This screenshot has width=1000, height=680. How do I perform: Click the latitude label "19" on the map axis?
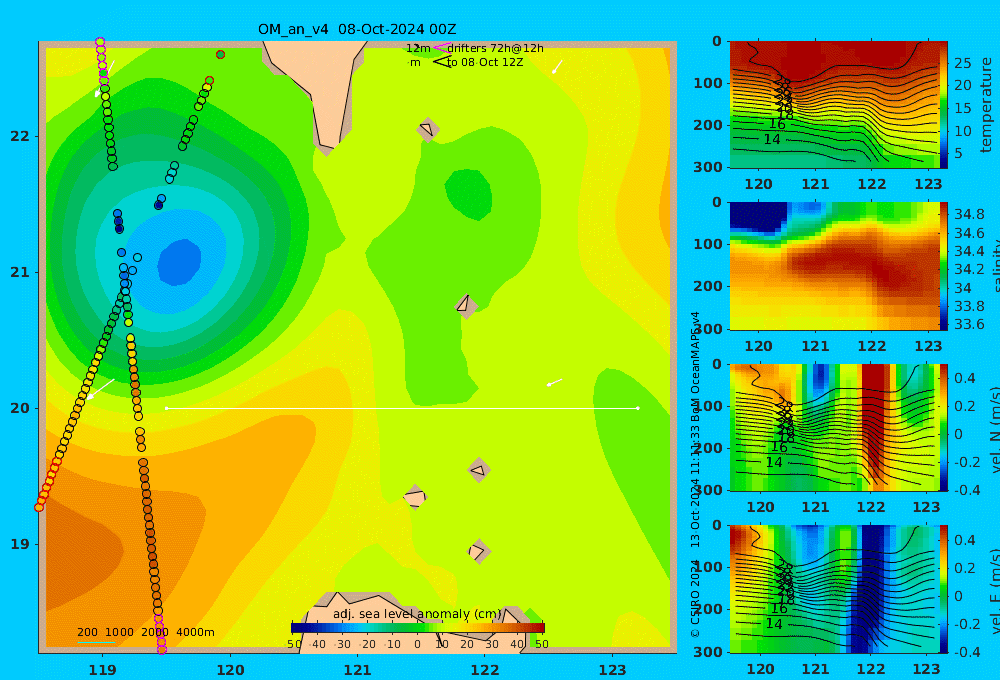point(20,544)
